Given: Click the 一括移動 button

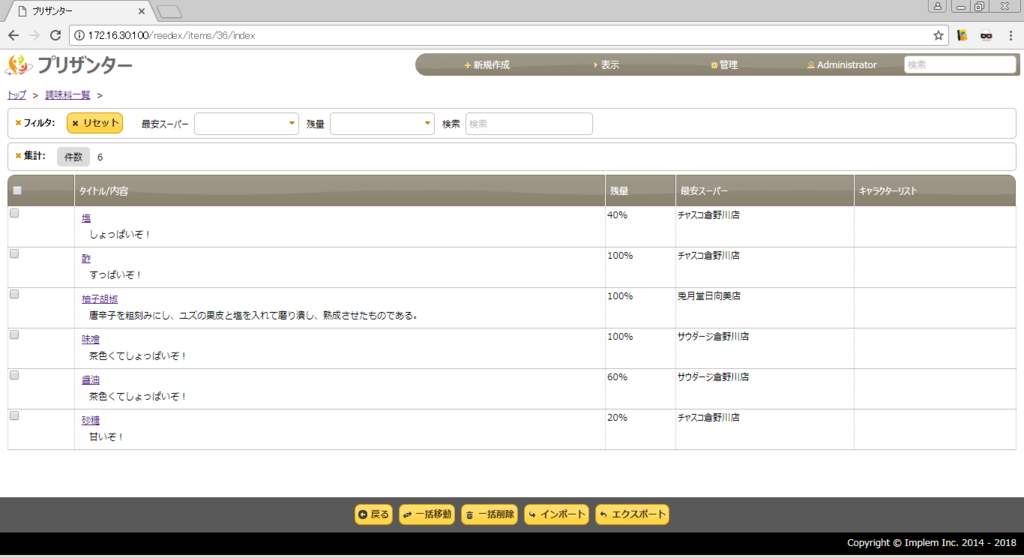Looking at the screenshot, I should pos(427,514).
